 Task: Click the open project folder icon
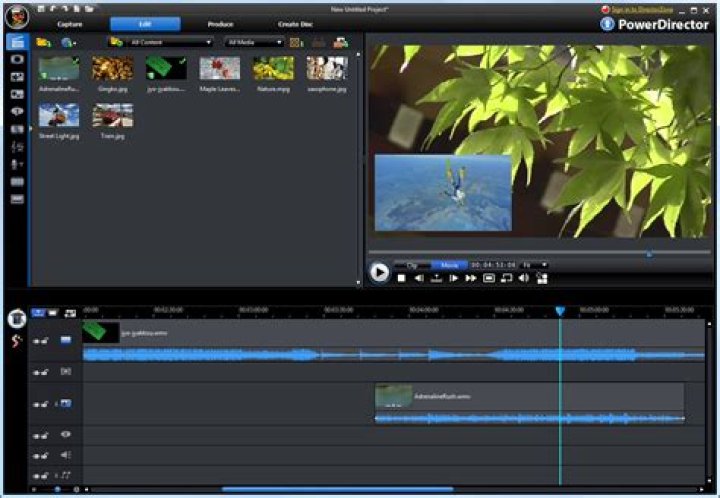click(89, 9)
